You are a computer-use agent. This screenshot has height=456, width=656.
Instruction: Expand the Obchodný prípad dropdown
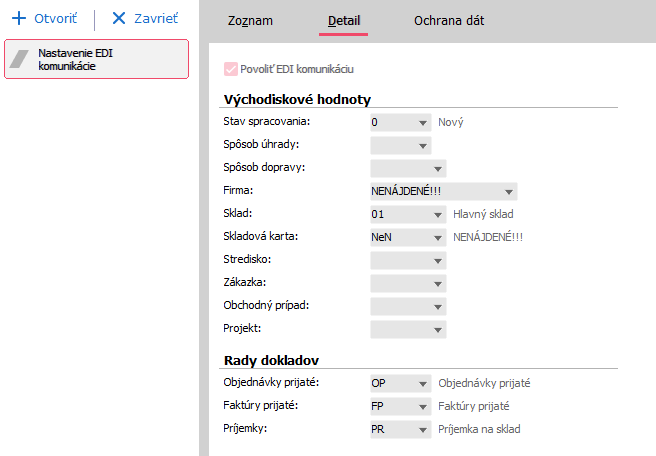pyautogui.click(x=438, y=306)
